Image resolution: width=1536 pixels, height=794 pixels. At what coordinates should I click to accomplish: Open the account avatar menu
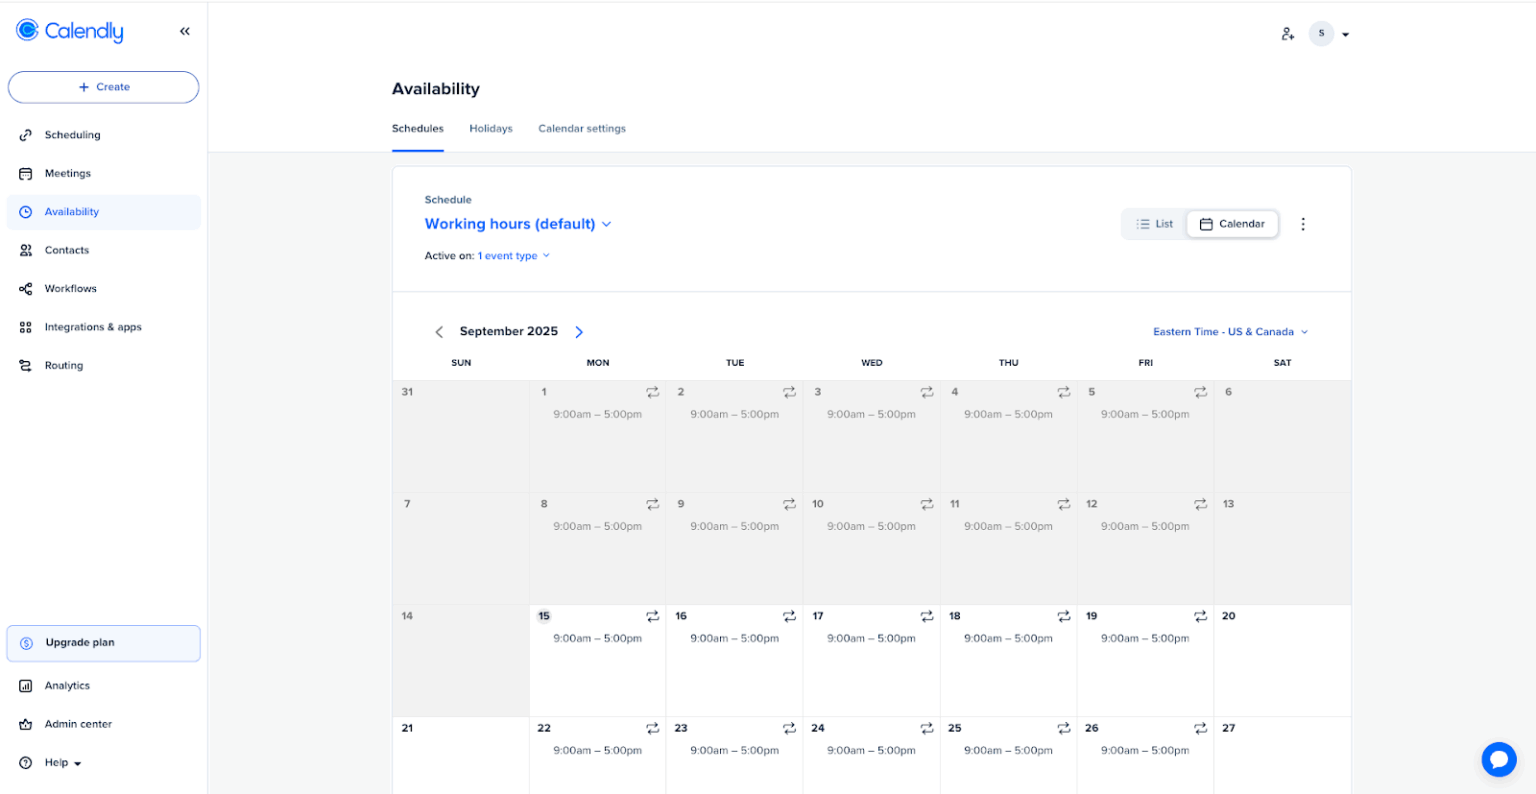[x=1329, y=34]
